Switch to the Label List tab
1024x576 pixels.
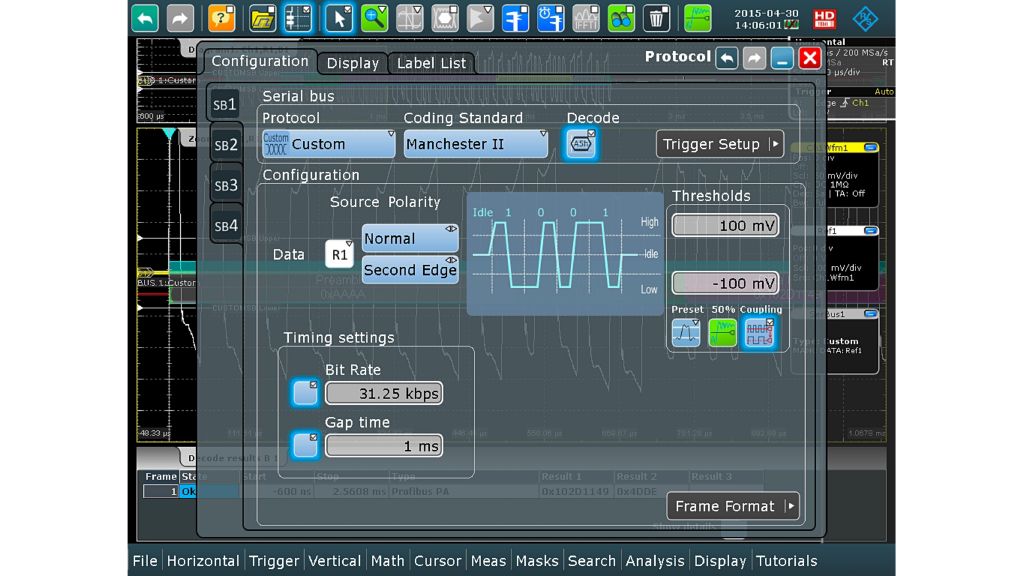tap(431, 63)
